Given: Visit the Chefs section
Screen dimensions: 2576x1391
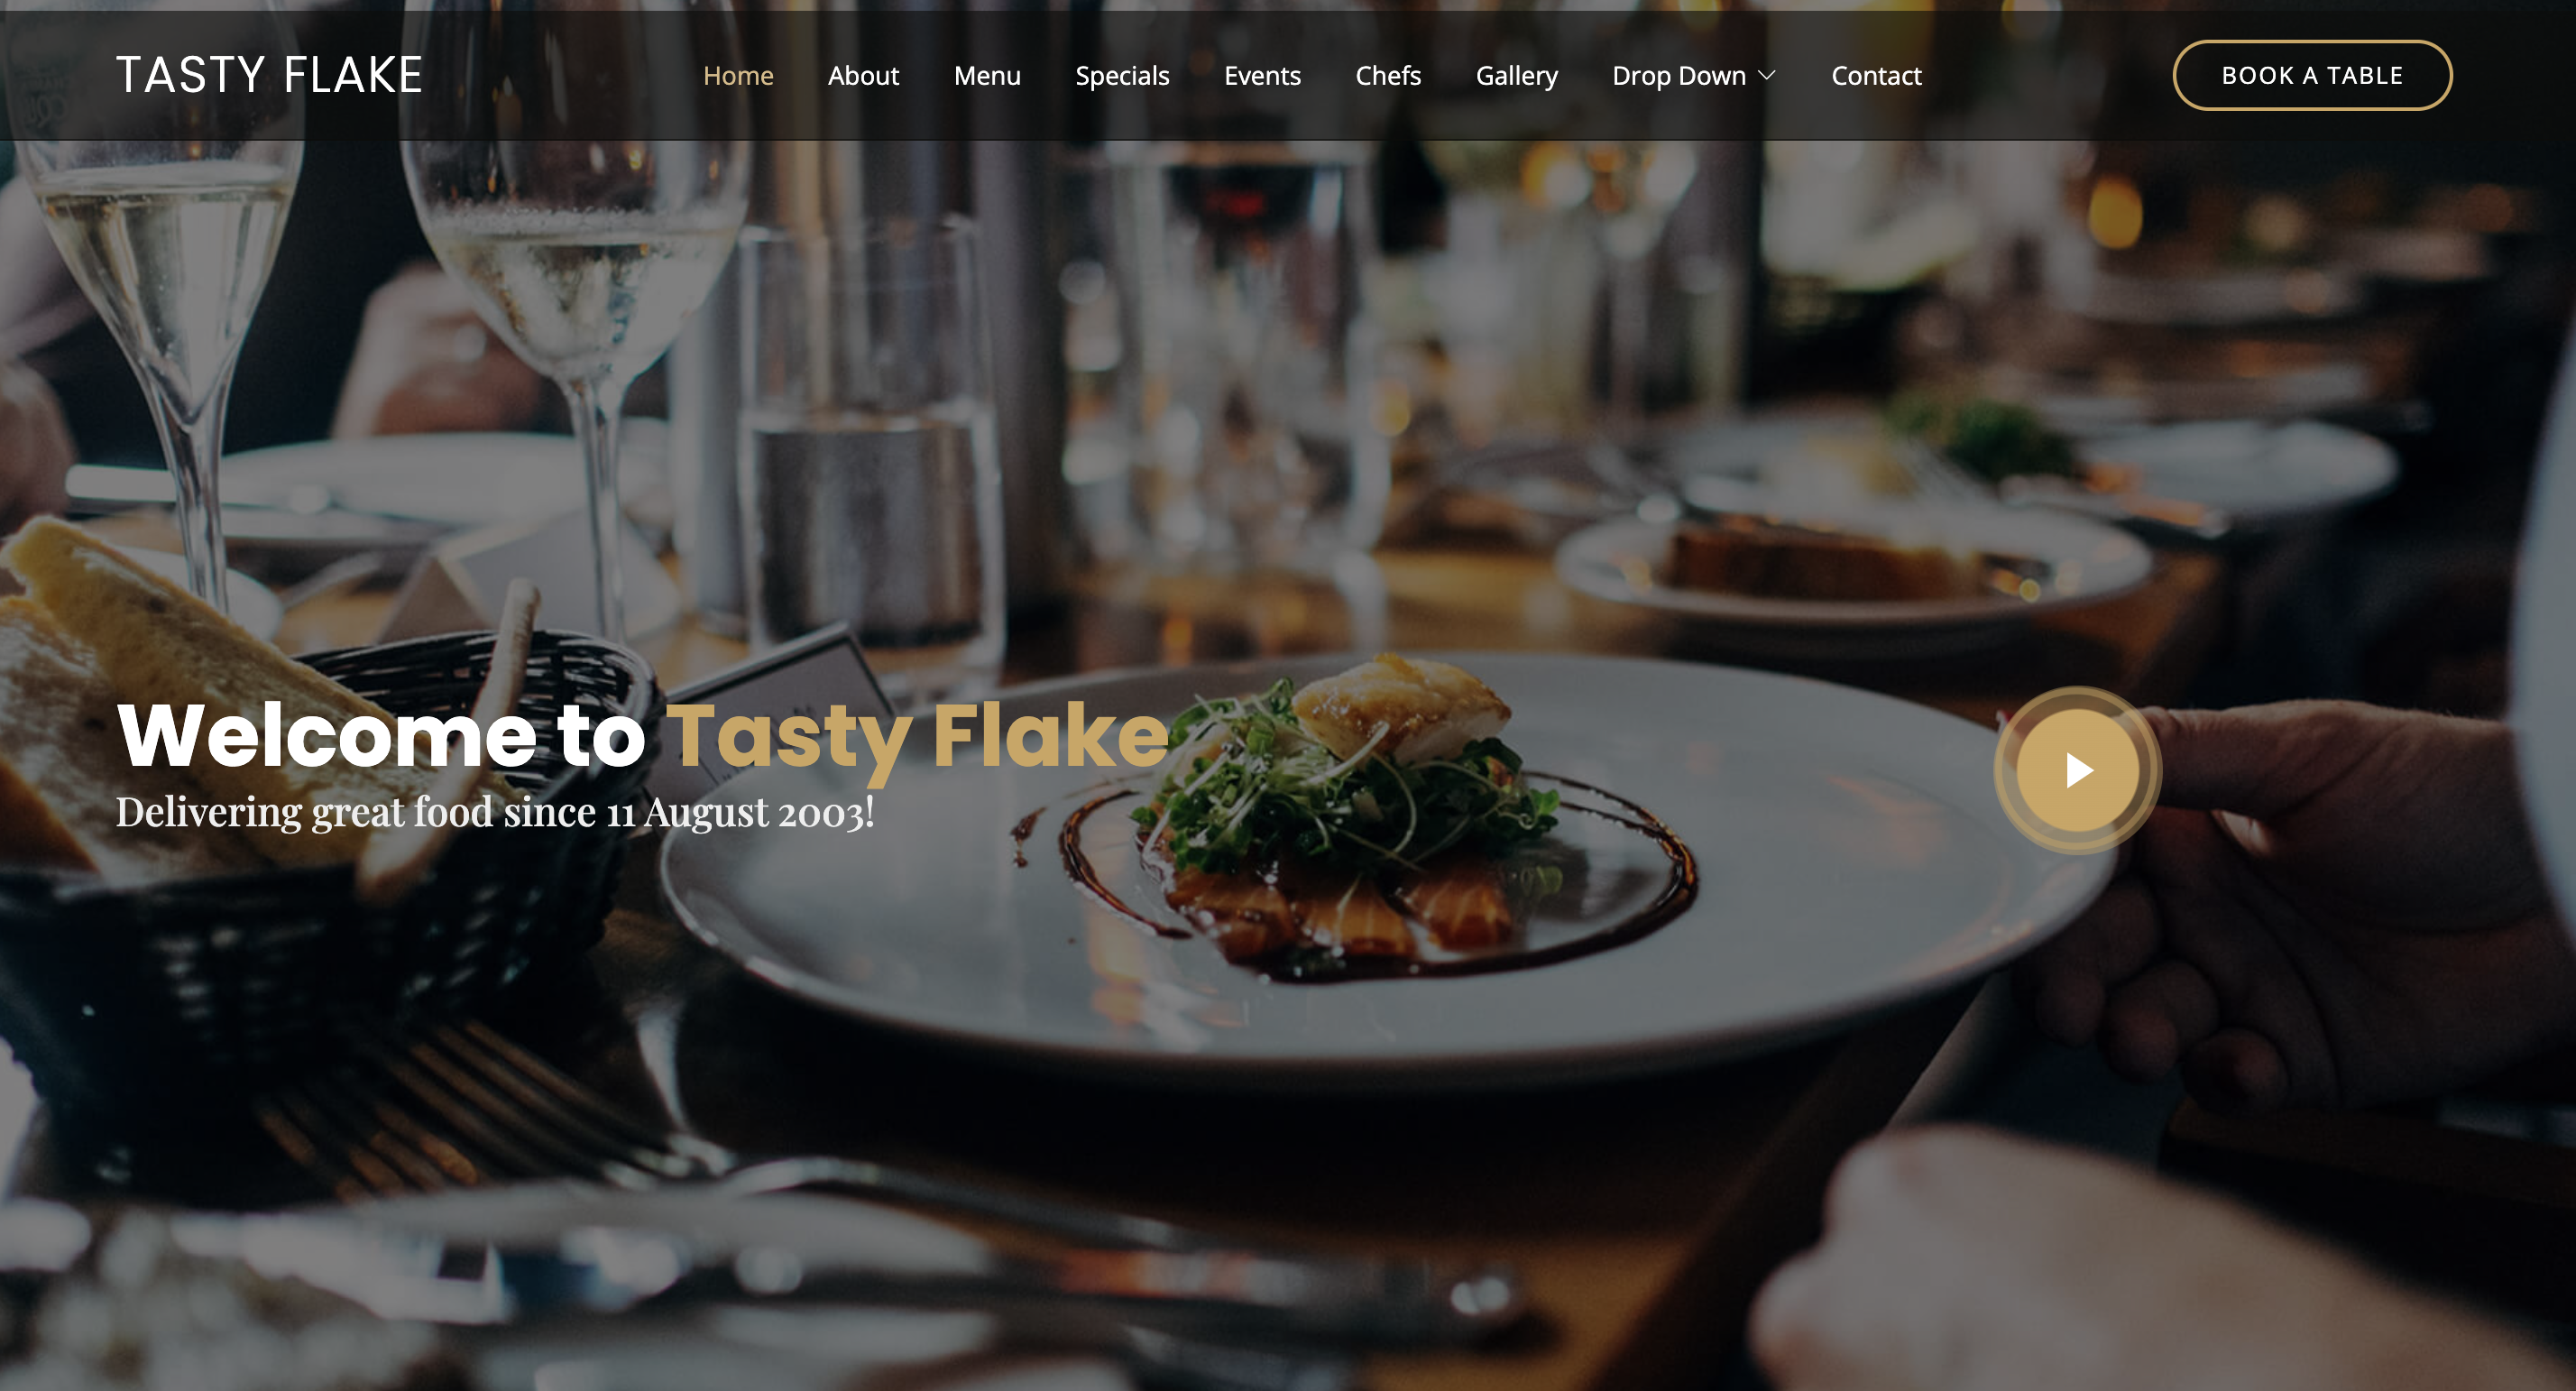Looking at the screenshot, I should pyautogui.click(x=1388, y=75).
